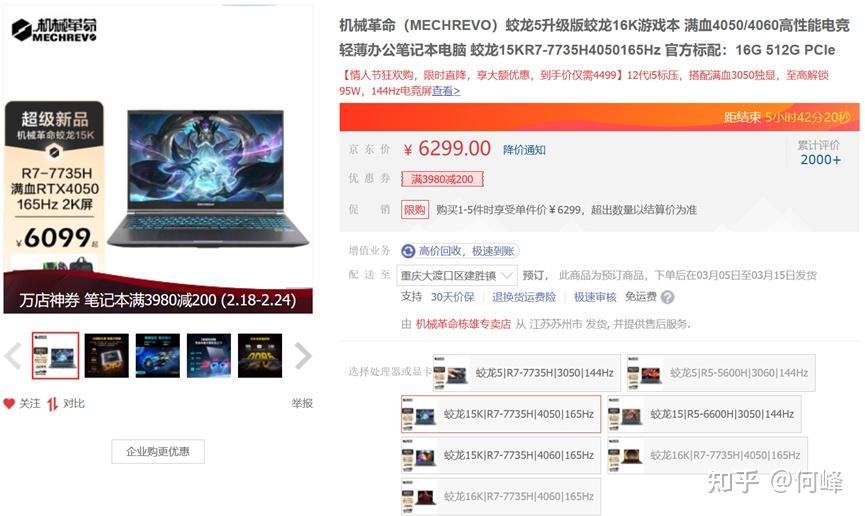The image size is (865, 516).
Task: Click the 高价回收 recycle icon
Action: [408, 251]
